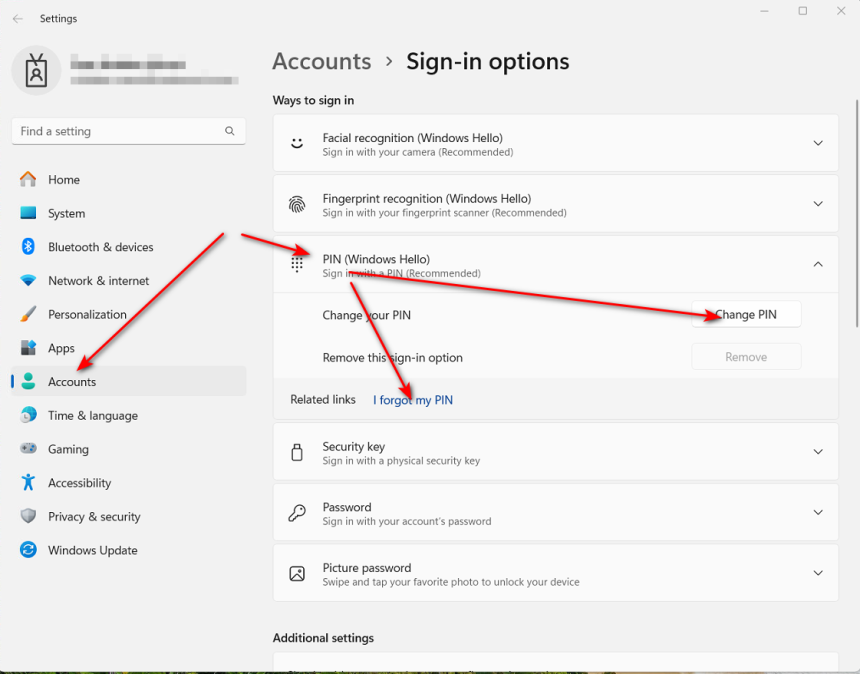Viewport: 860px width, 674px height.
Task: Expand the Picture password option
Action: [x=817, y=573]
